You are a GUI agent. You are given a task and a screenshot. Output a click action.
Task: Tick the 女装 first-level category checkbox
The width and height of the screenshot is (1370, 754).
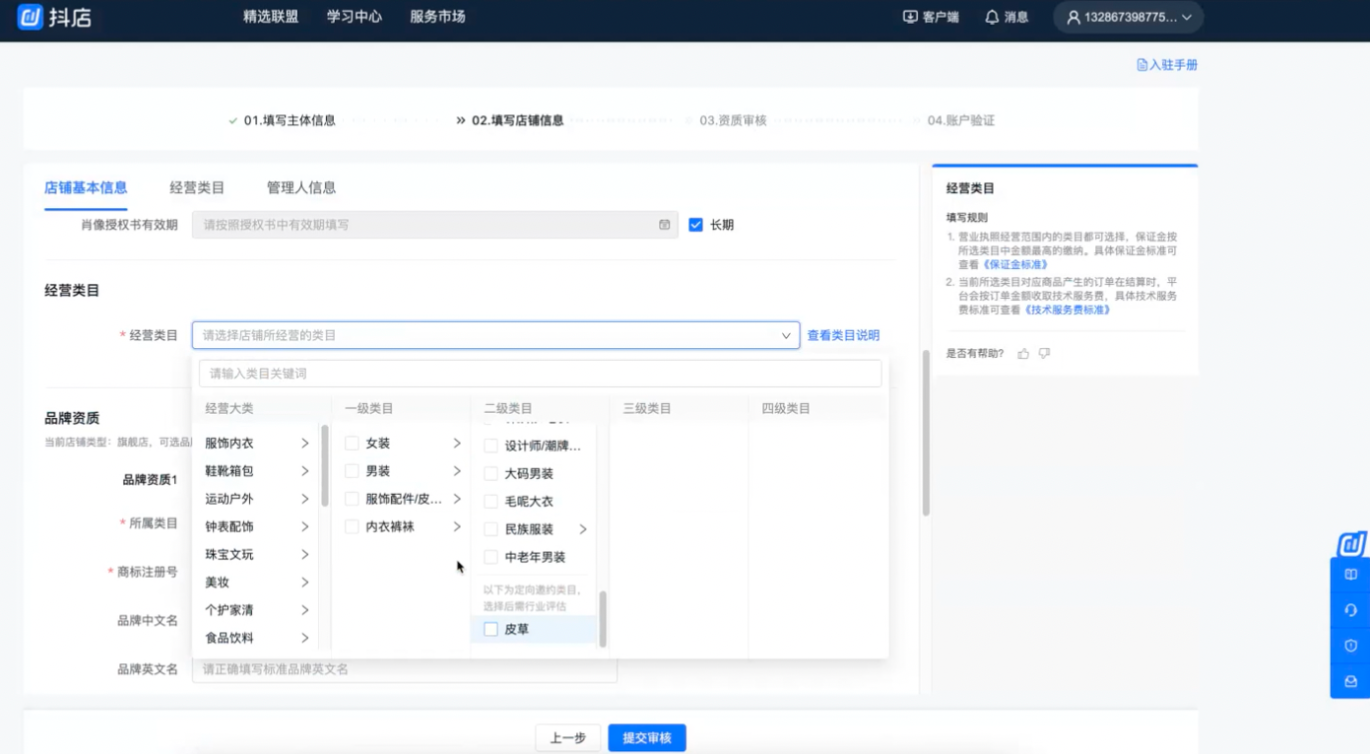point(352,443)
